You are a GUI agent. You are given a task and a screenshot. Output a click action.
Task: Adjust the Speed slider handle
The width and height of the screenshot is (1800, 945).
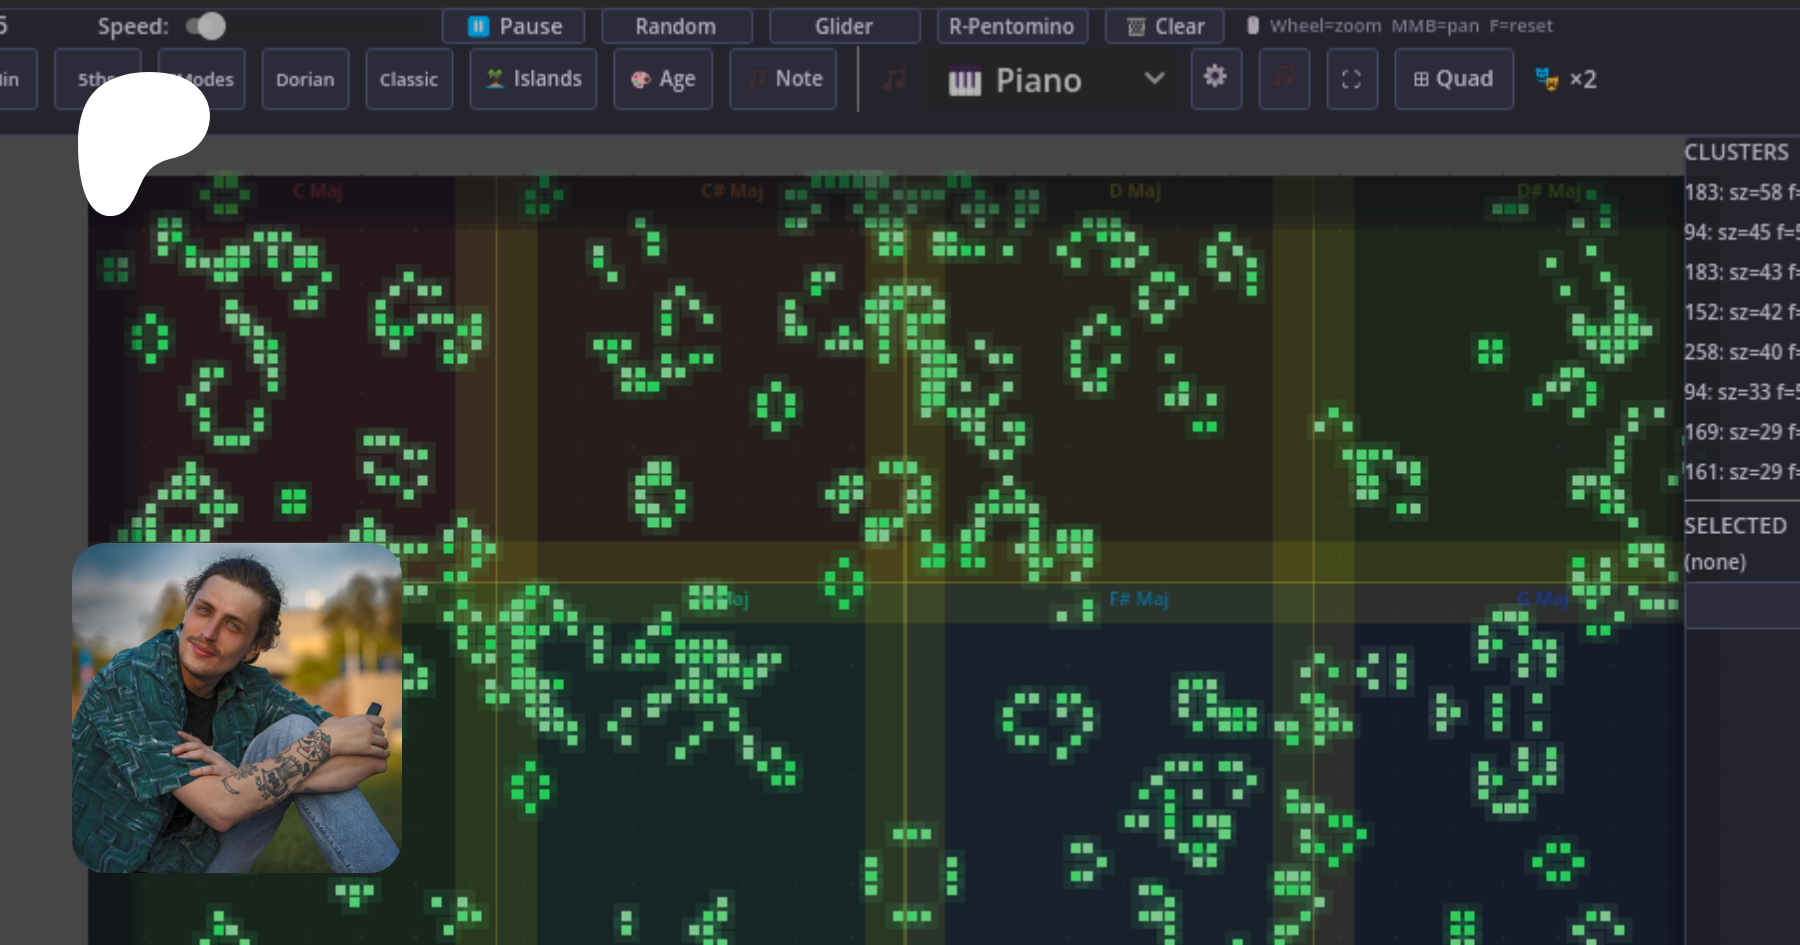click(x=211, y=26)
